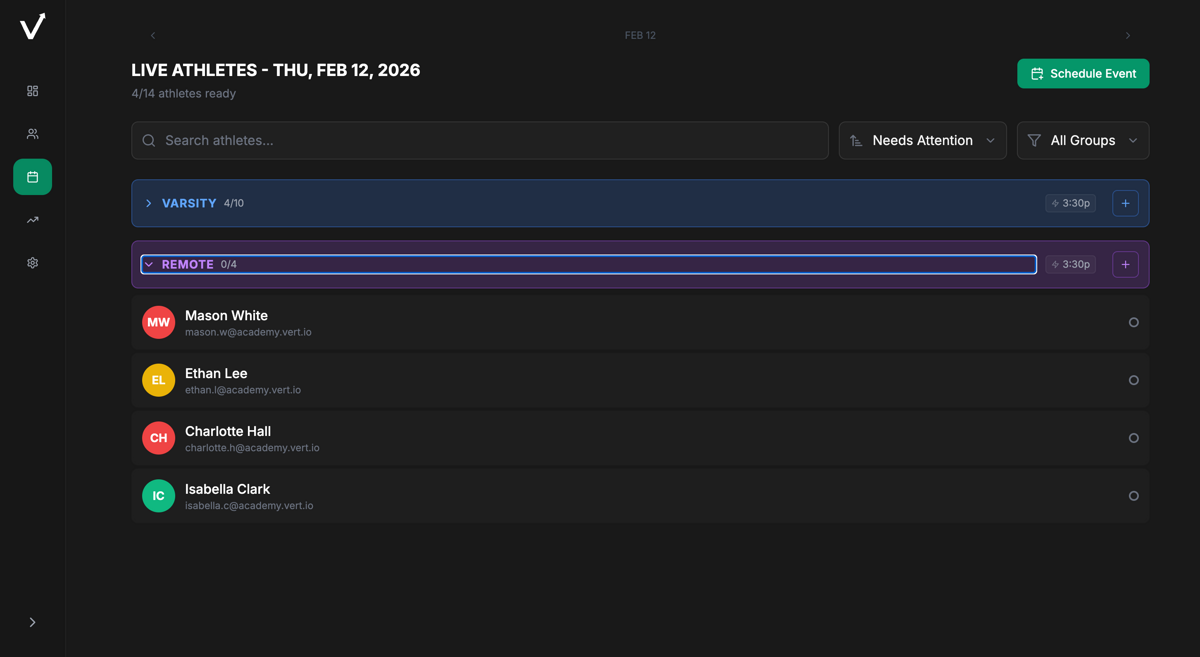Click plus icon on Remote group
Screen dimensions: 1200x657
1125,265
